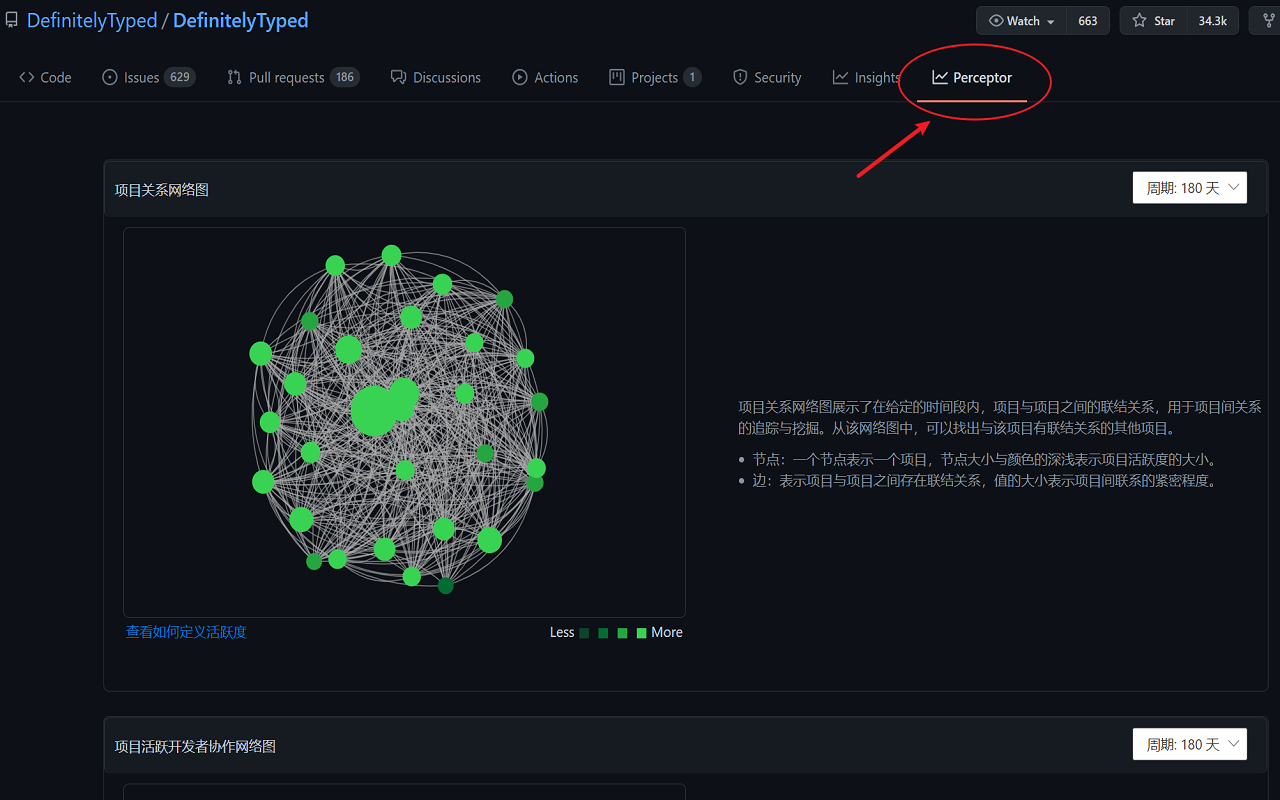The height and width of the screenshot is (800, 1280).
Task: Open the Projects tab
Action: [654, 77]
